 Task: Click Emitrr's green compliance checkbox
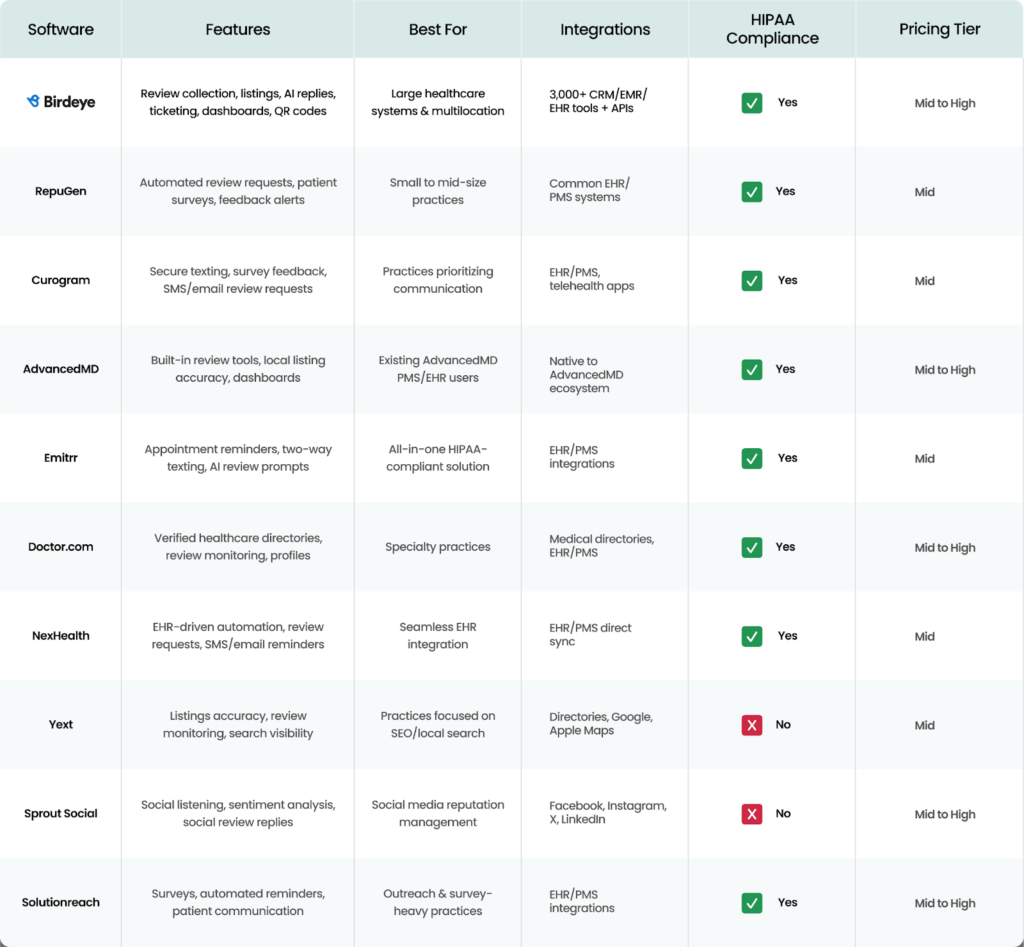[x=752, y=458]
